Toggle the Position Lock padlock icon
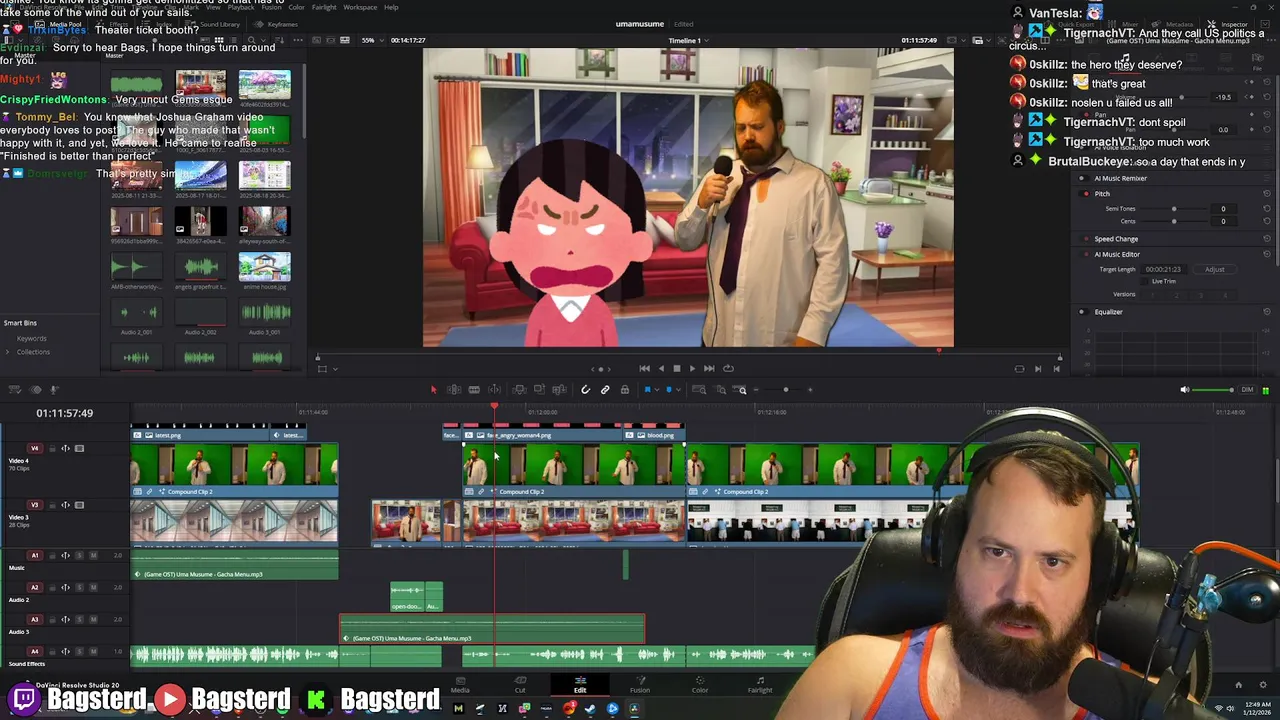Screen dimensions: 1280x720 pyautogui.click(x=625, y=390)
